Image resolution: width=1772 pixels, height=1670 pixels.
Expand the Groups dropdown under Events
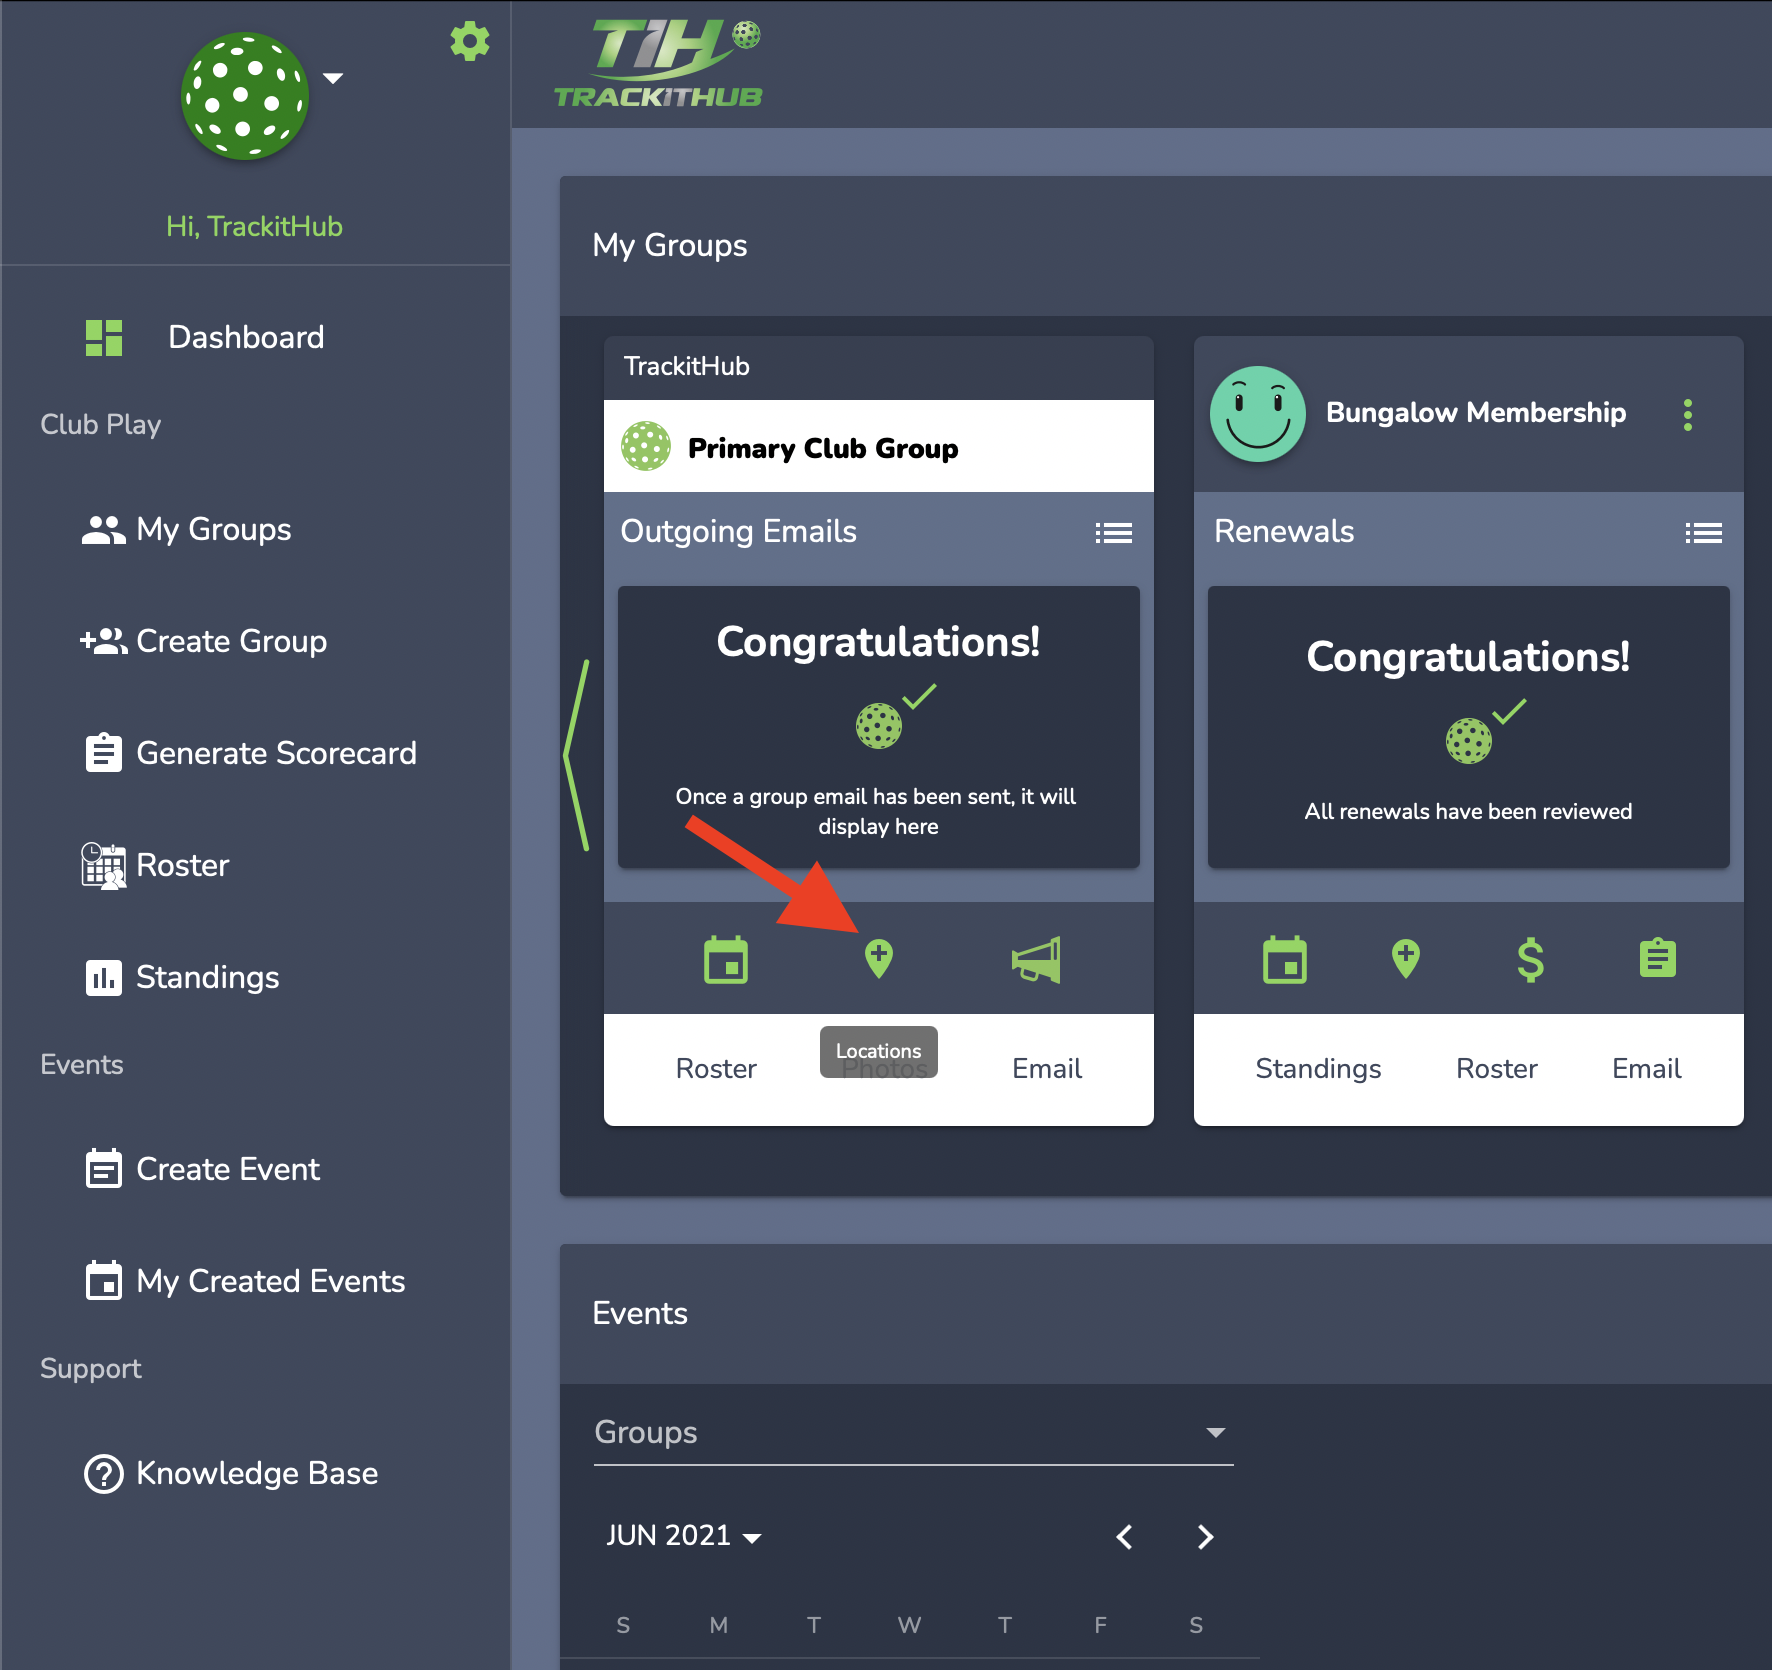click(913, 1433)
